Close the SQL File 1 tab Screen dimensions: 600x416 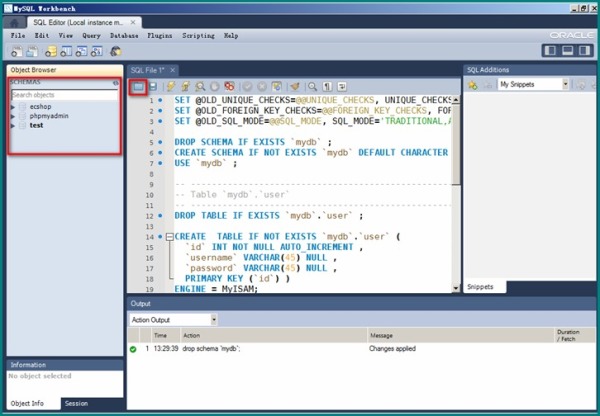tap(173, 70)
